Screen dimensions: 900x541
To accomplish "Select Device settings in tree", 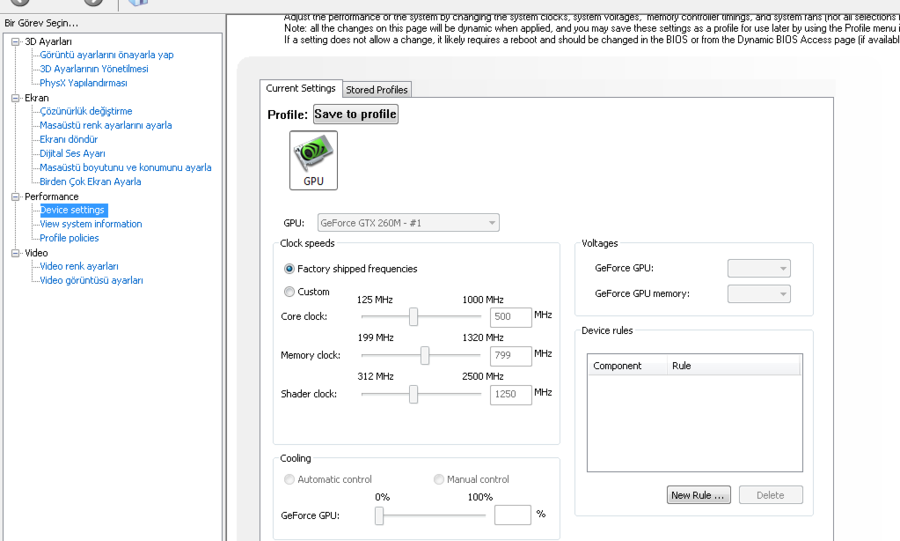I will pos(72,210).
